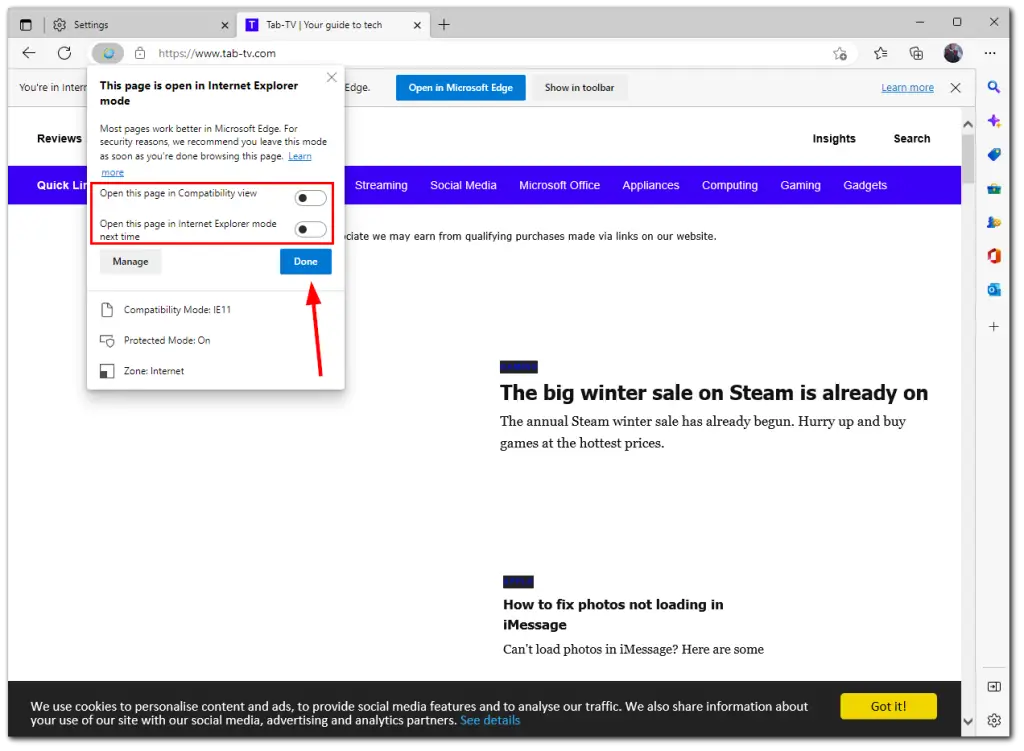The image size is (1024, 751).
Task: Open the Settings and more menu
Action: 990,53
